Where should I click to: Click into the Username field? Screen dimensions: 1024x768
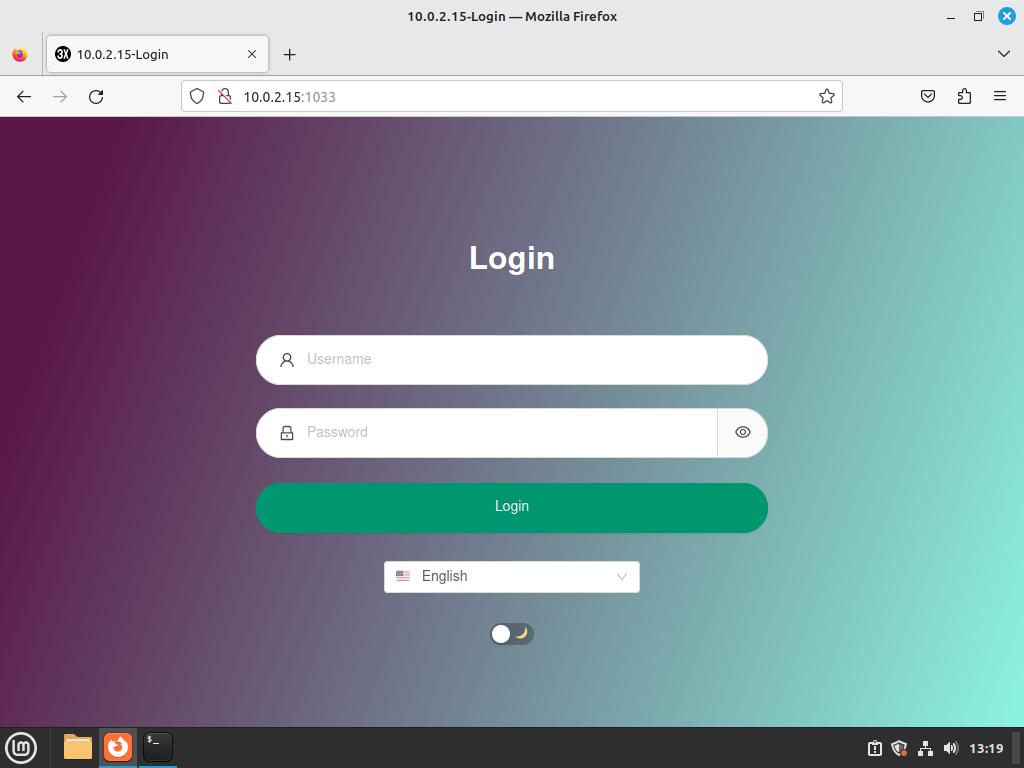(x=512, y=360)
